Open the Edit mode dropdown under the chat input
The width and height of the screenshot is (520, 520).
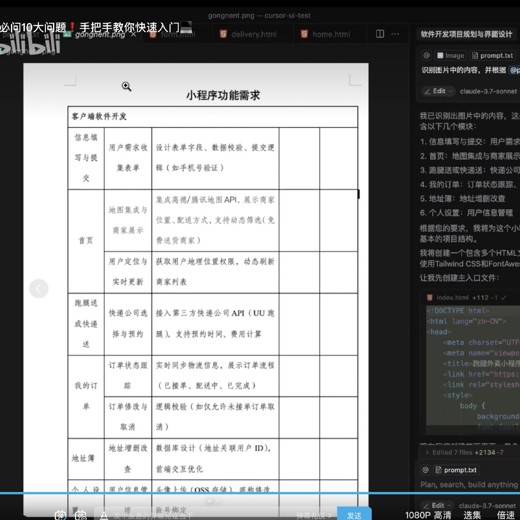coord(437,505)
